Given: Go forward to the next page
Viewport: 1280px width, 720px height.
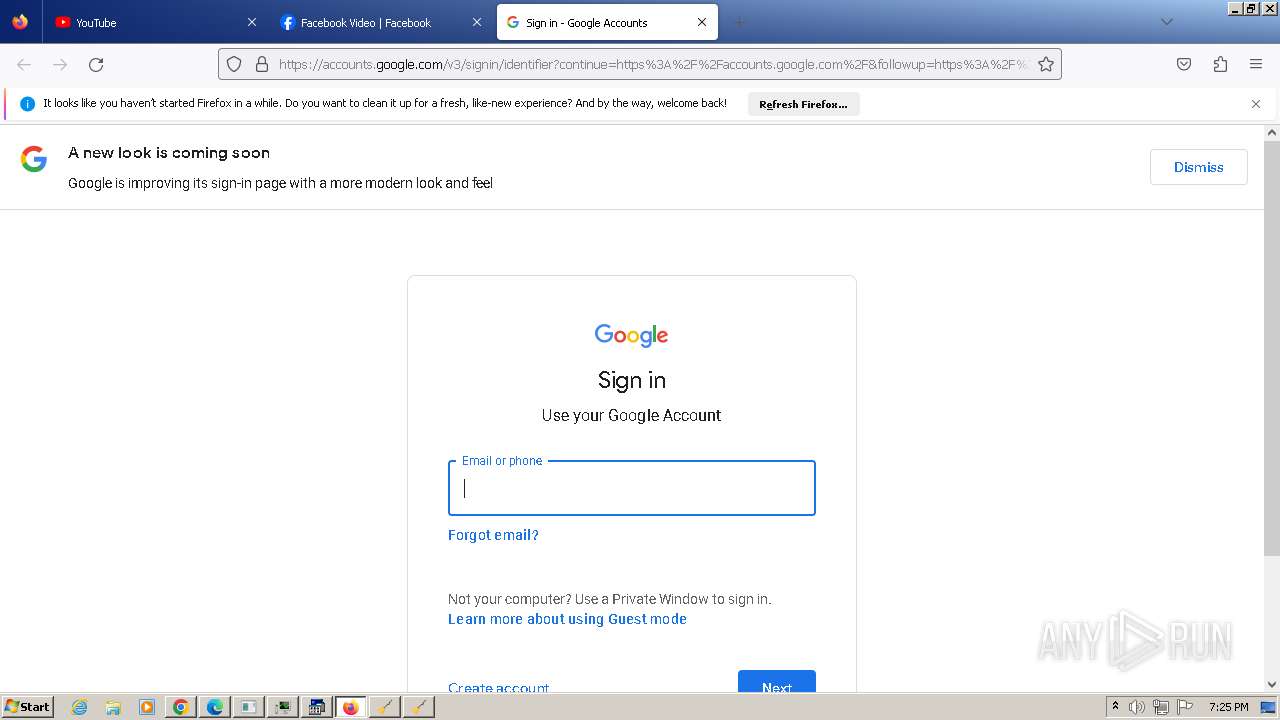Looking at the screenshot, I should (x=60, y=64).
